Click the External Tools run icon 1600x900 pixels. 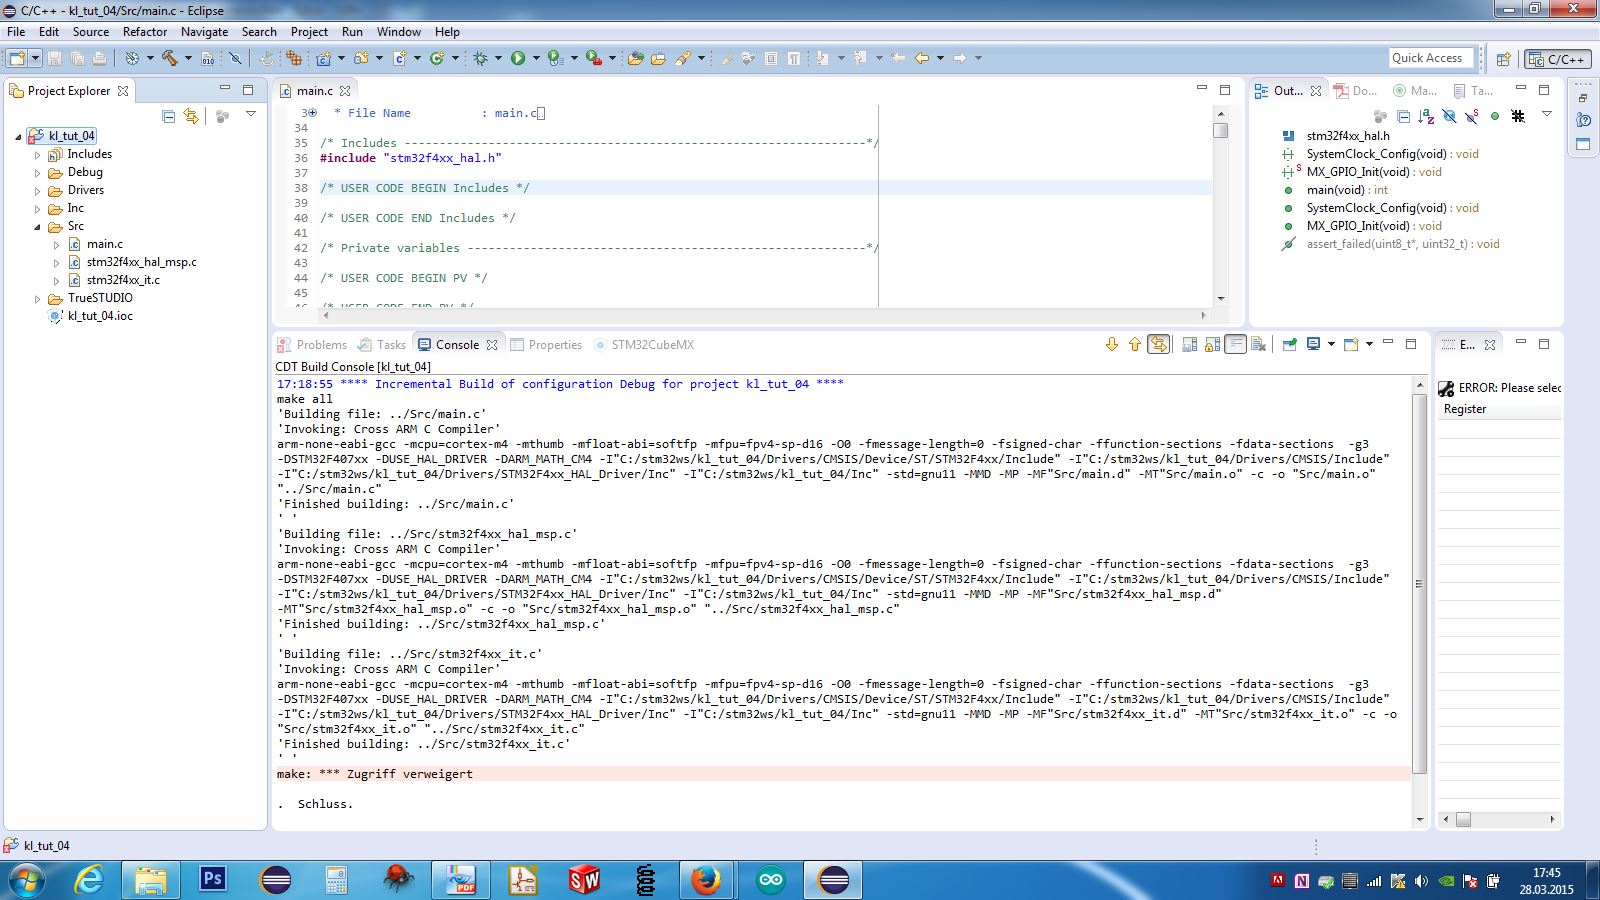(592, 58)
